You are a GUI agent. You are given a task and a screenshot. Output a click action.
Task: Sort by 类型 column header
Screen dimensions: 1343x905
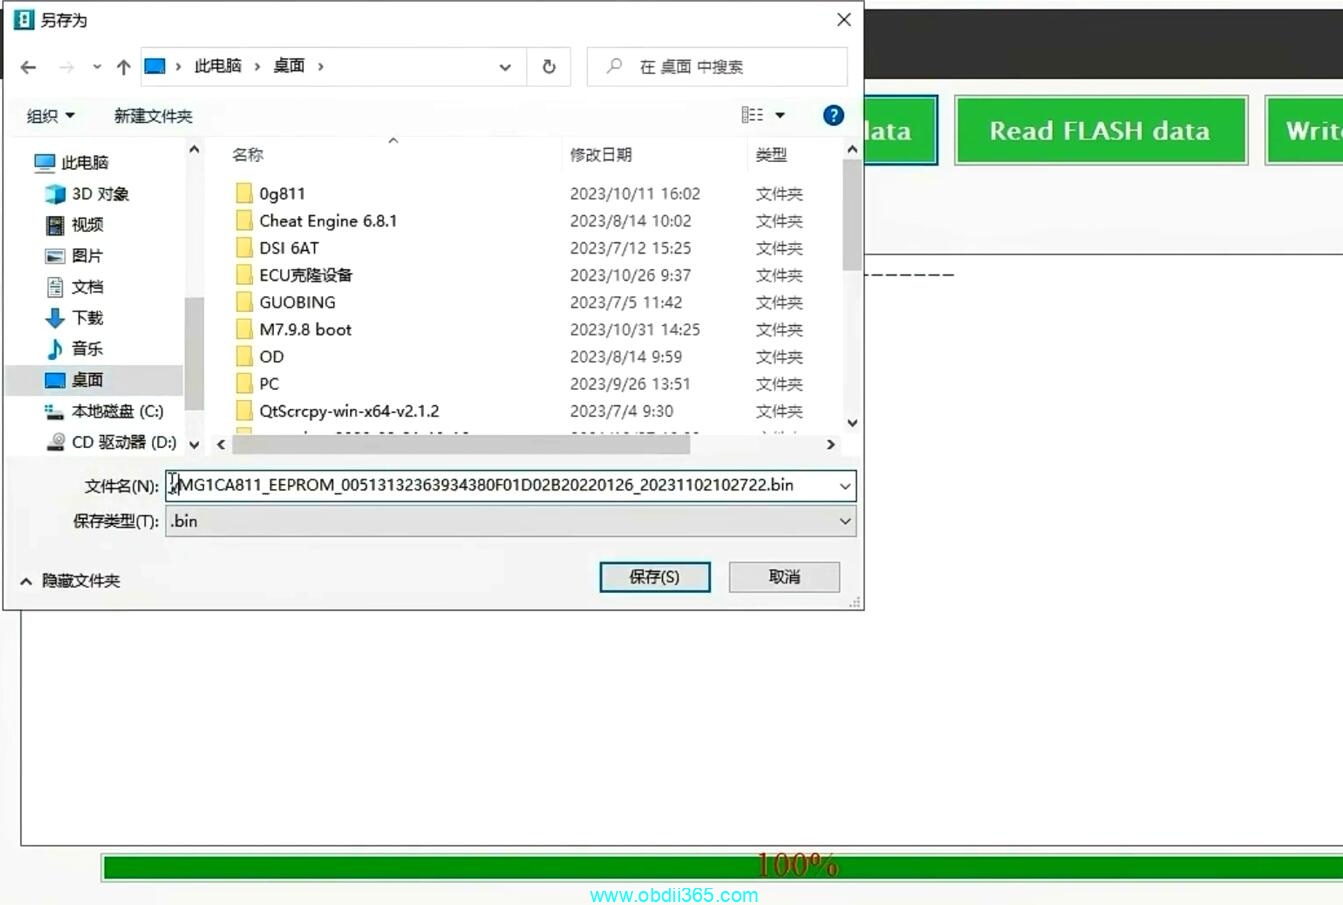[771, 155]
